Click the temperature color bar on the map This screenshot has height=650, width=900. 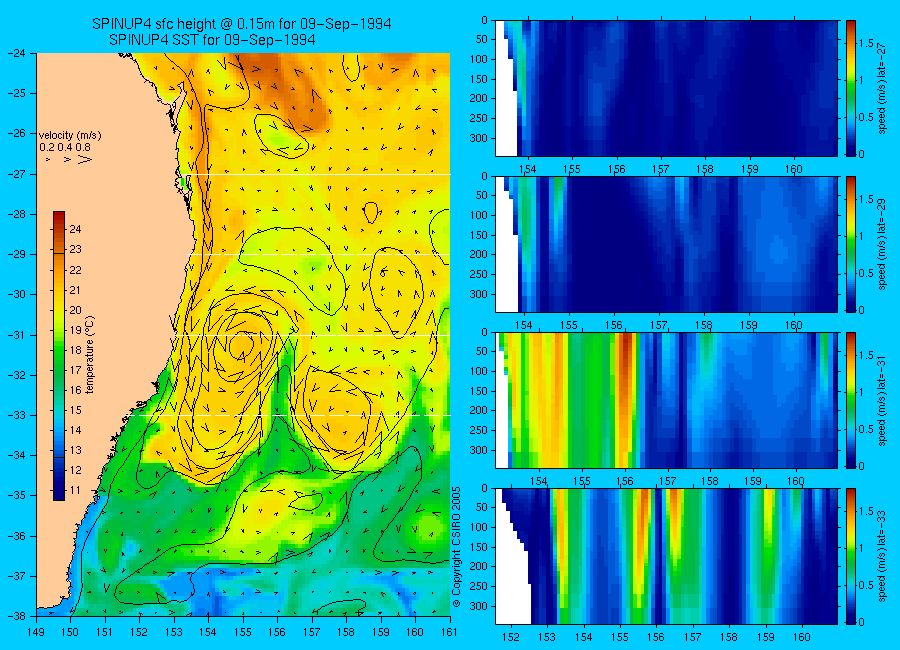click(59, 356)
